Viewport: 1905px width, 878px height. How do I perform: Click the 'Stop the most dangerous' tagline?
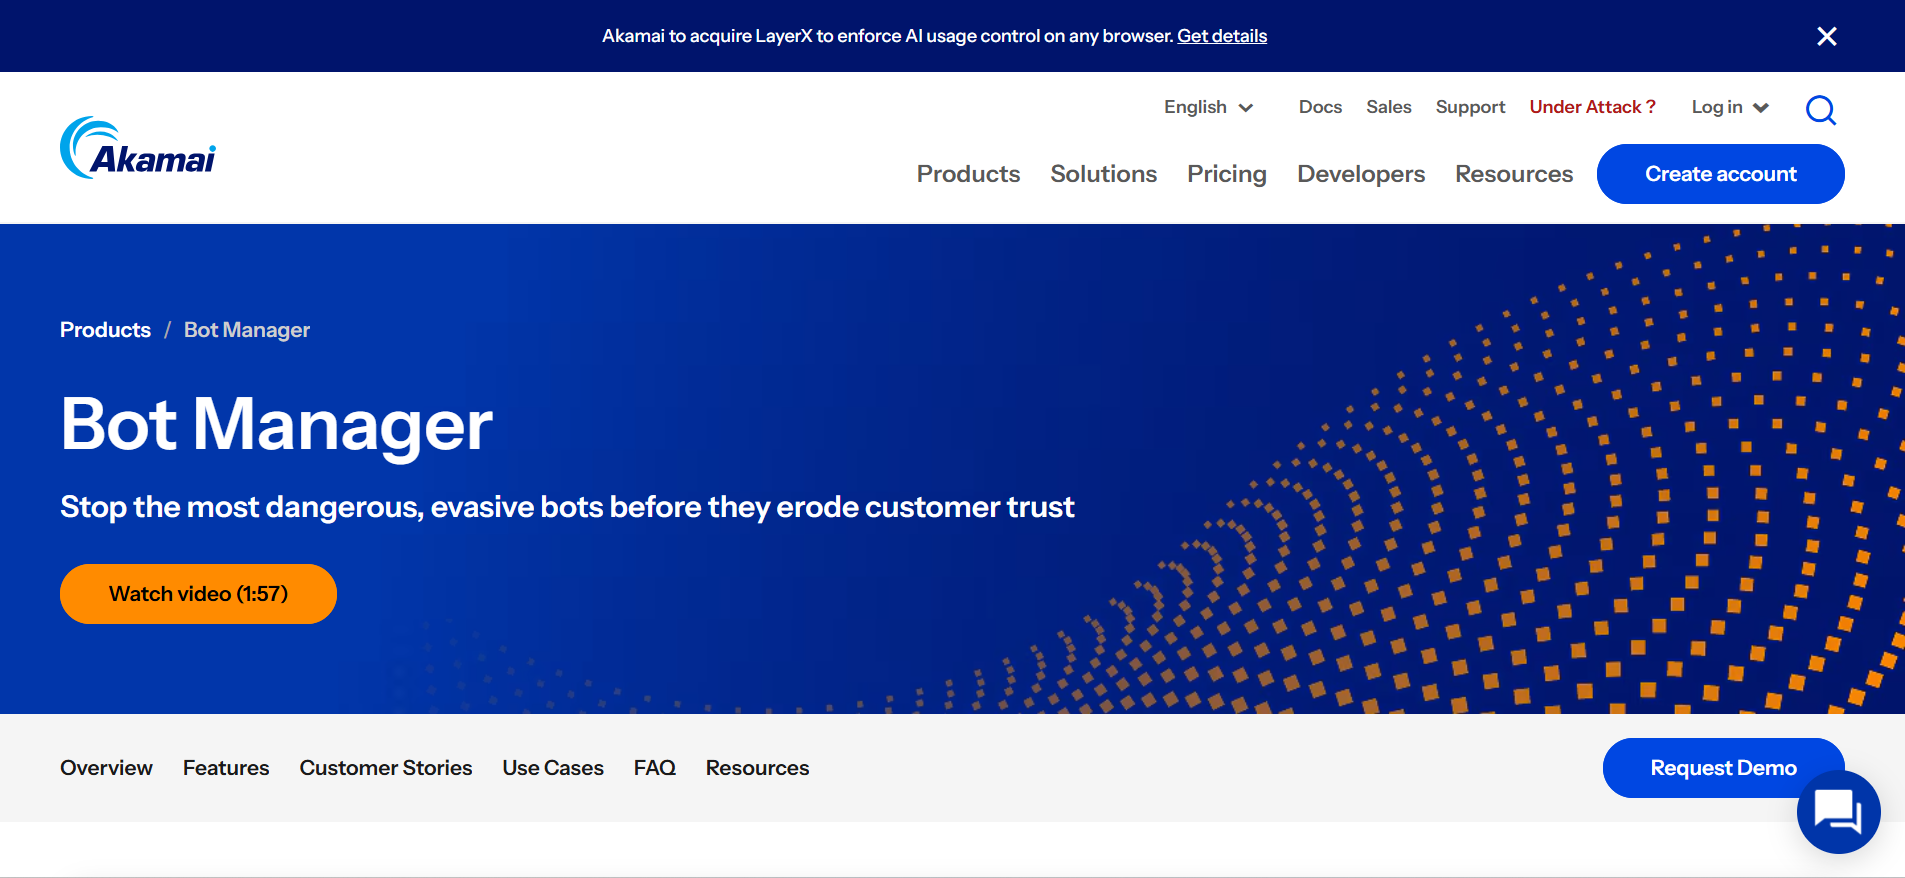click(567, 507)
